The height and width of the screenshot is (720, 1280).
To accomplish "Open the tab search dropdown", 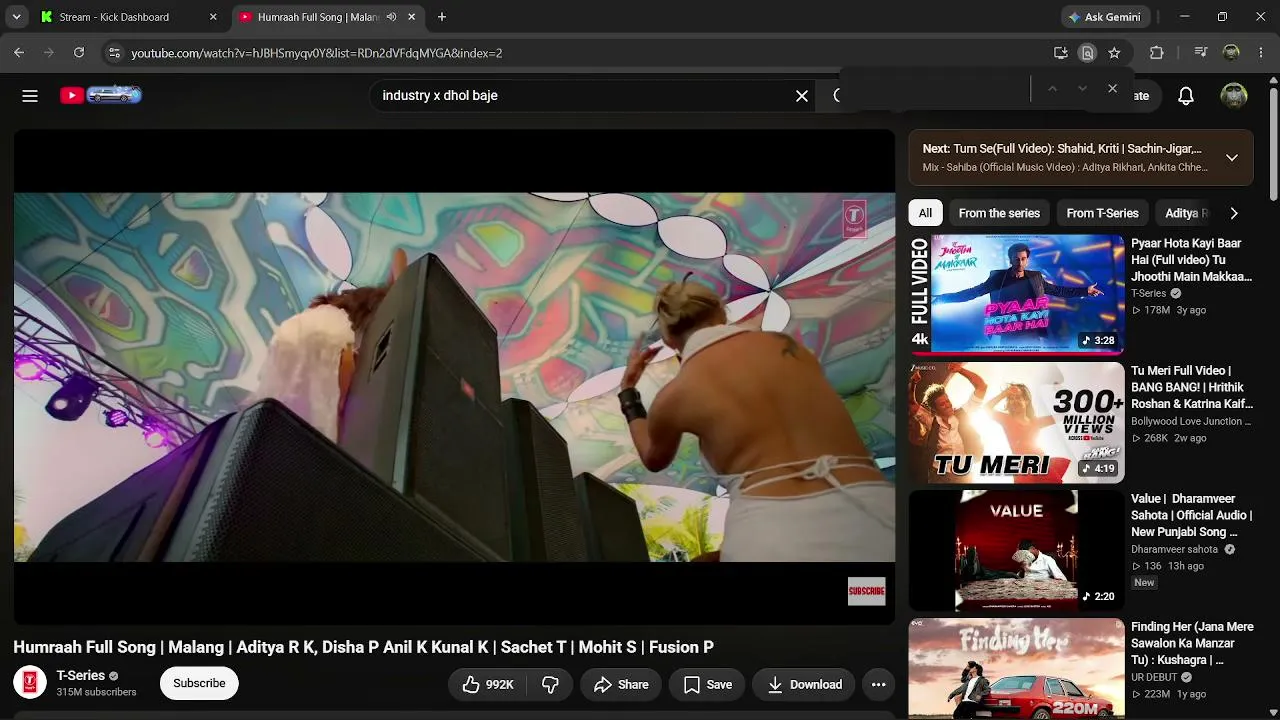I will tap(16, 17).
